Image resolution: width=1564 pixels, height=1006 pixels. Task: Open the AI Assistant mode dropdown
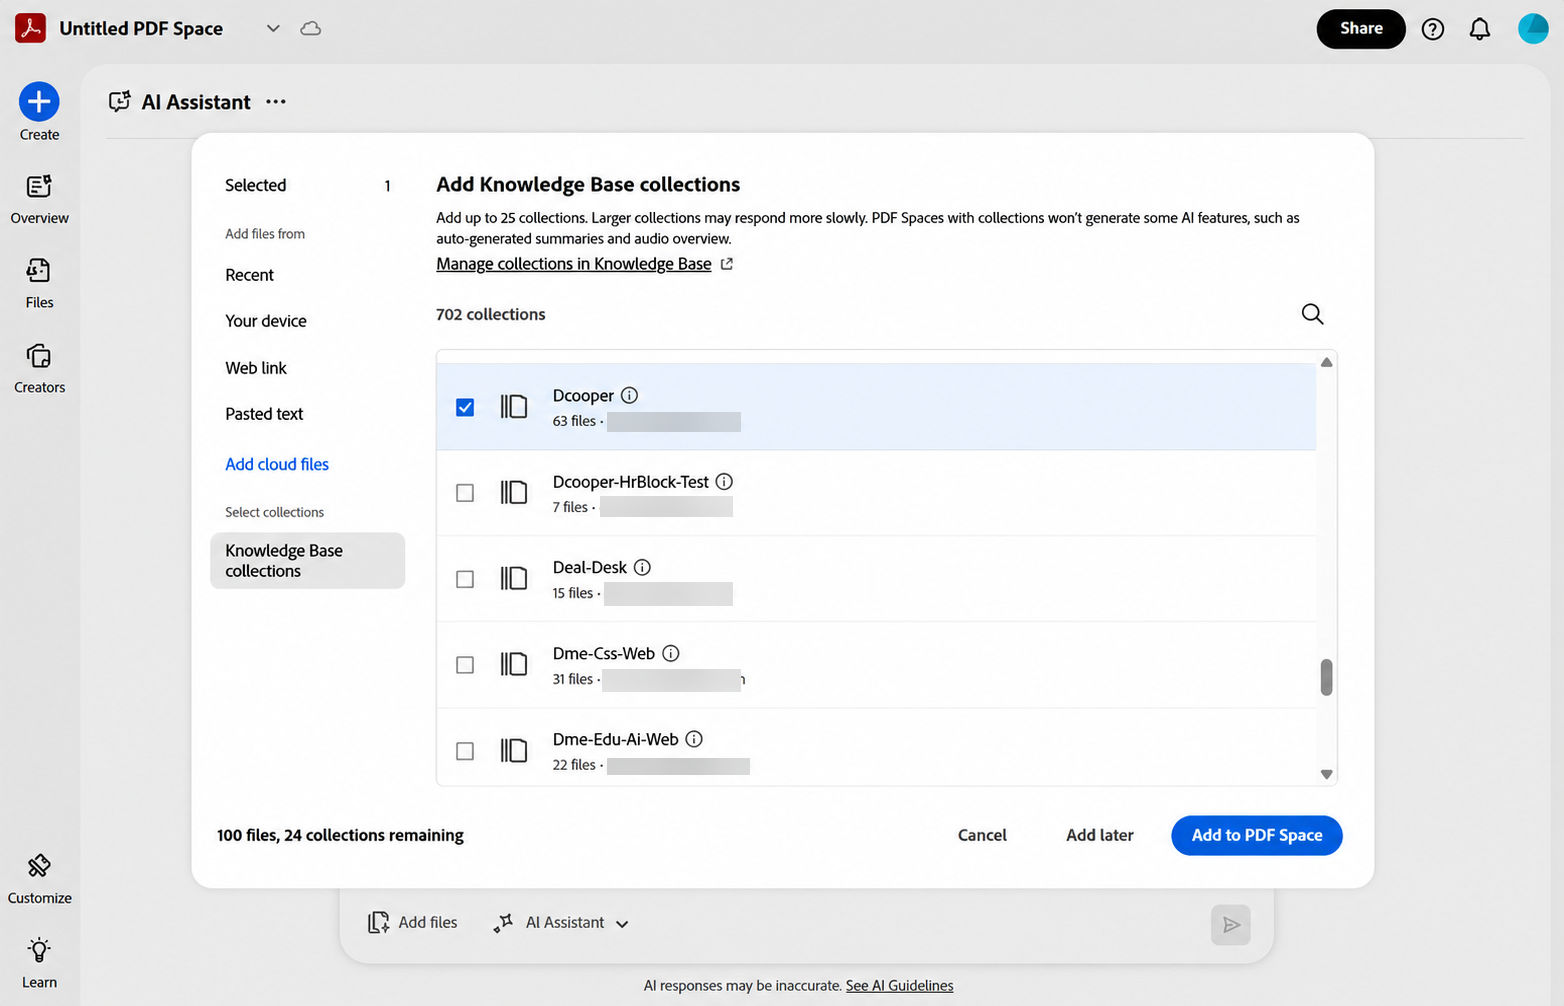coord(562,923)
